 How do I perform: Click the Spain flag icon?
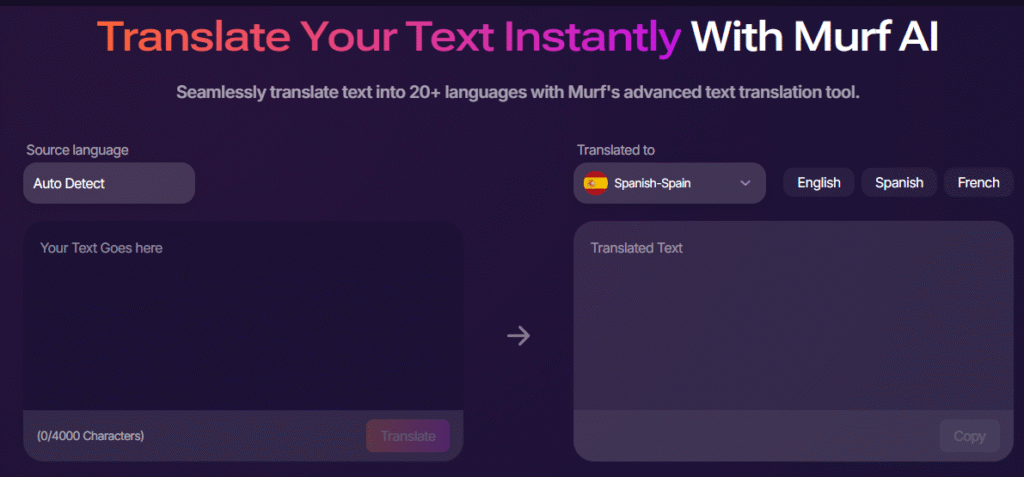coord(595,183)
